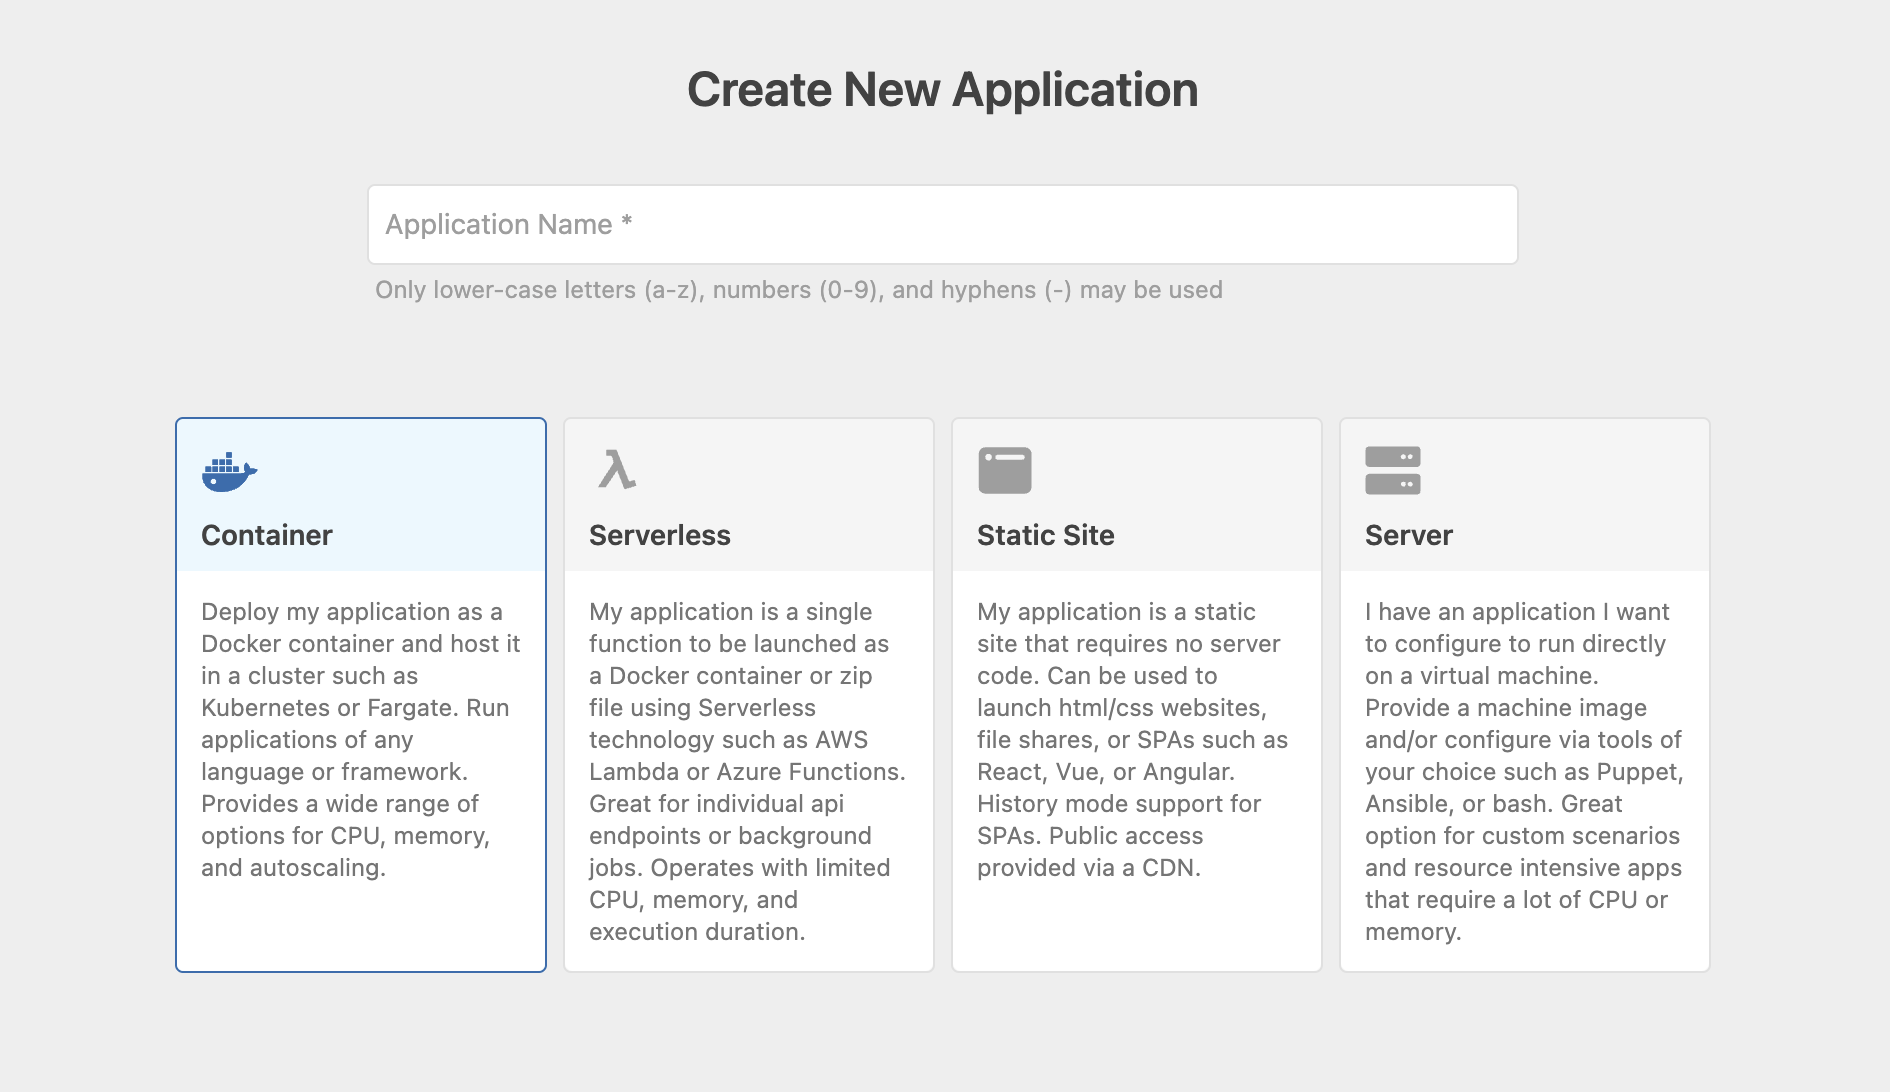Click the Server heading label
This screenshot has width=1890, height=1092.
point(1408,535)
